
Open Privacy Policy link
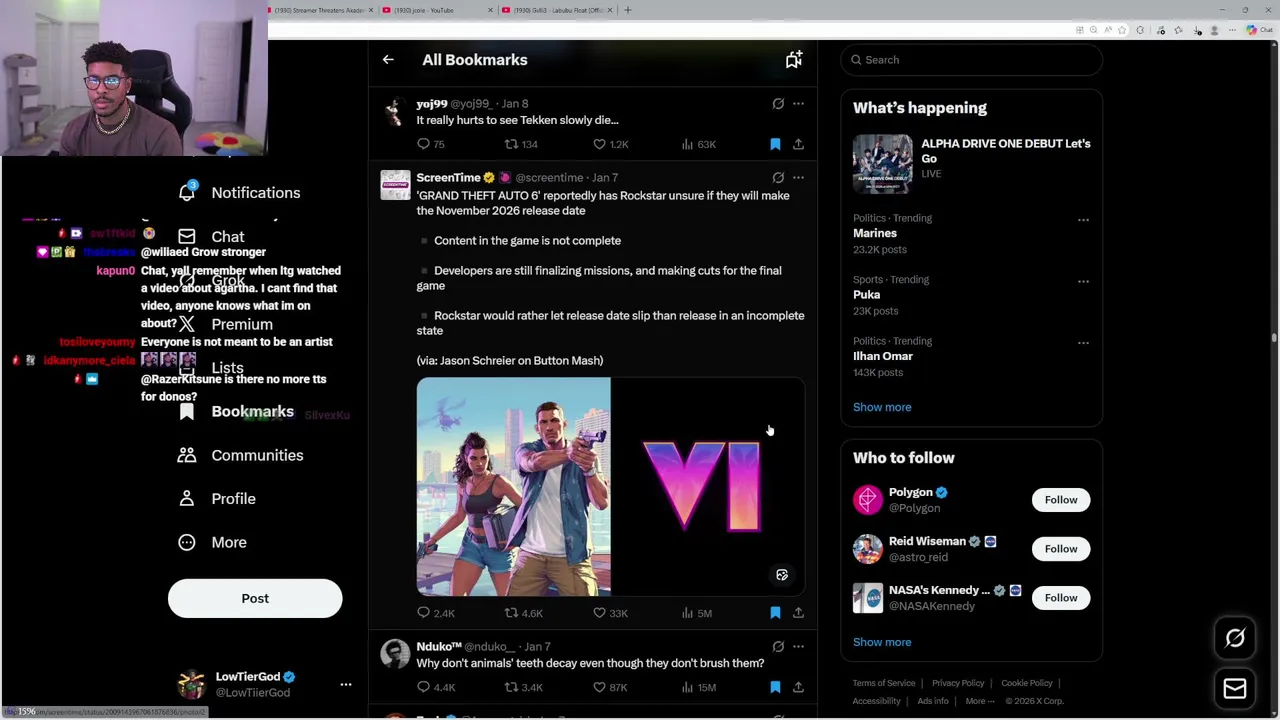958,683
